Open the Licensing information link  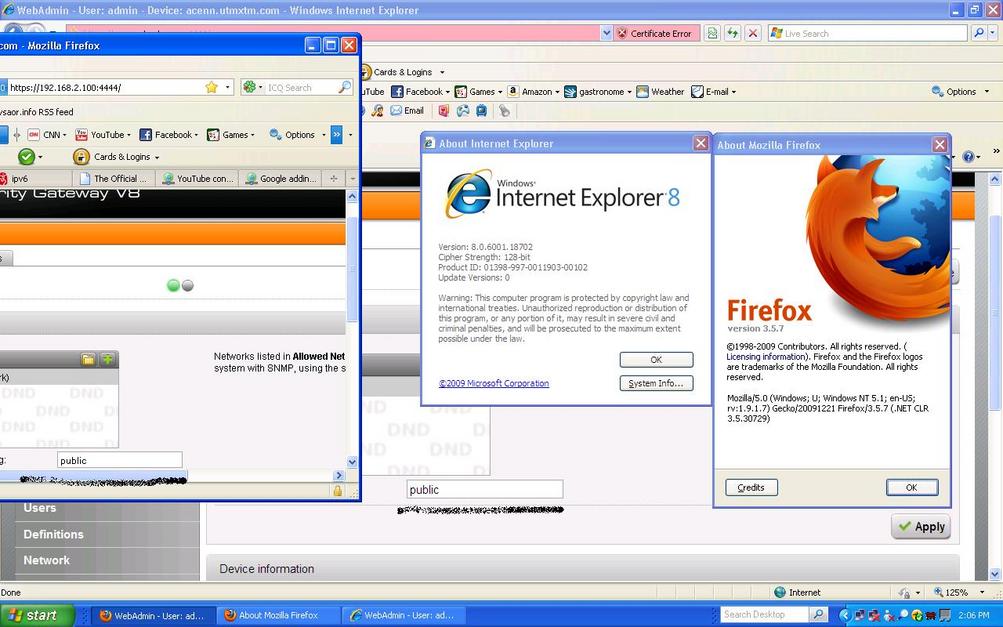tap(766, 357)
